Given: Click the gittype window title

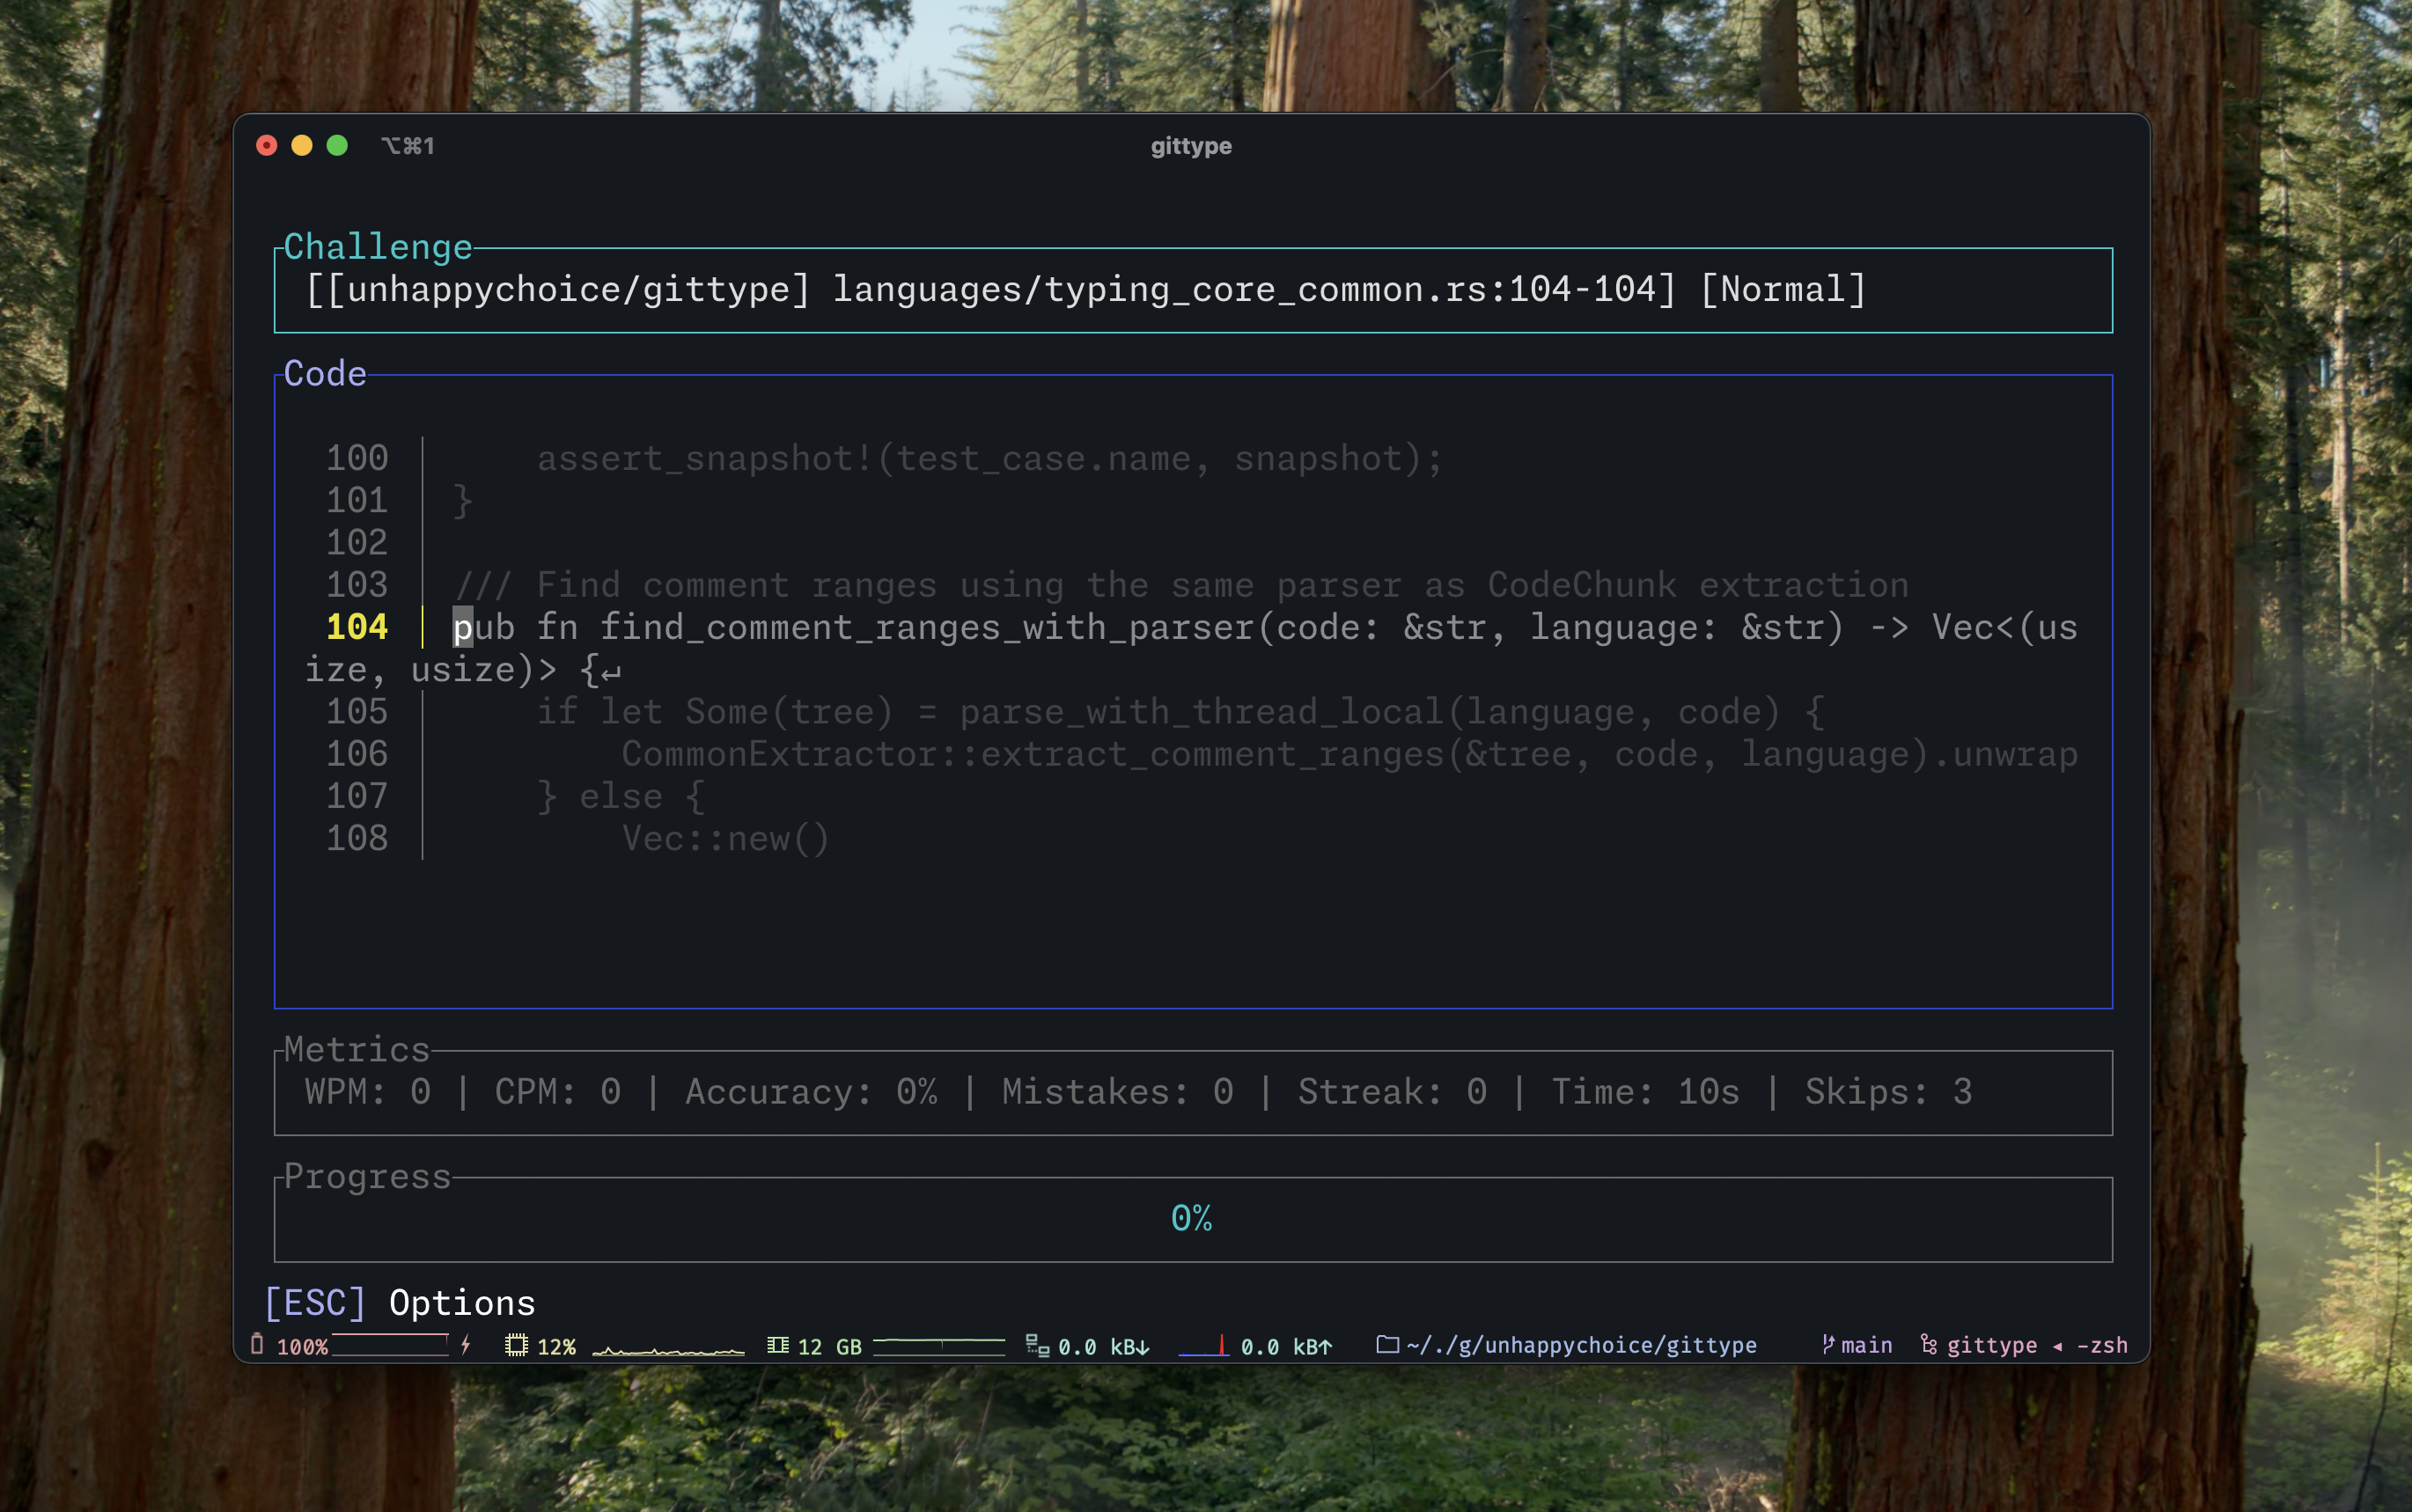Looking at the screenshot, I should 1191,146.
